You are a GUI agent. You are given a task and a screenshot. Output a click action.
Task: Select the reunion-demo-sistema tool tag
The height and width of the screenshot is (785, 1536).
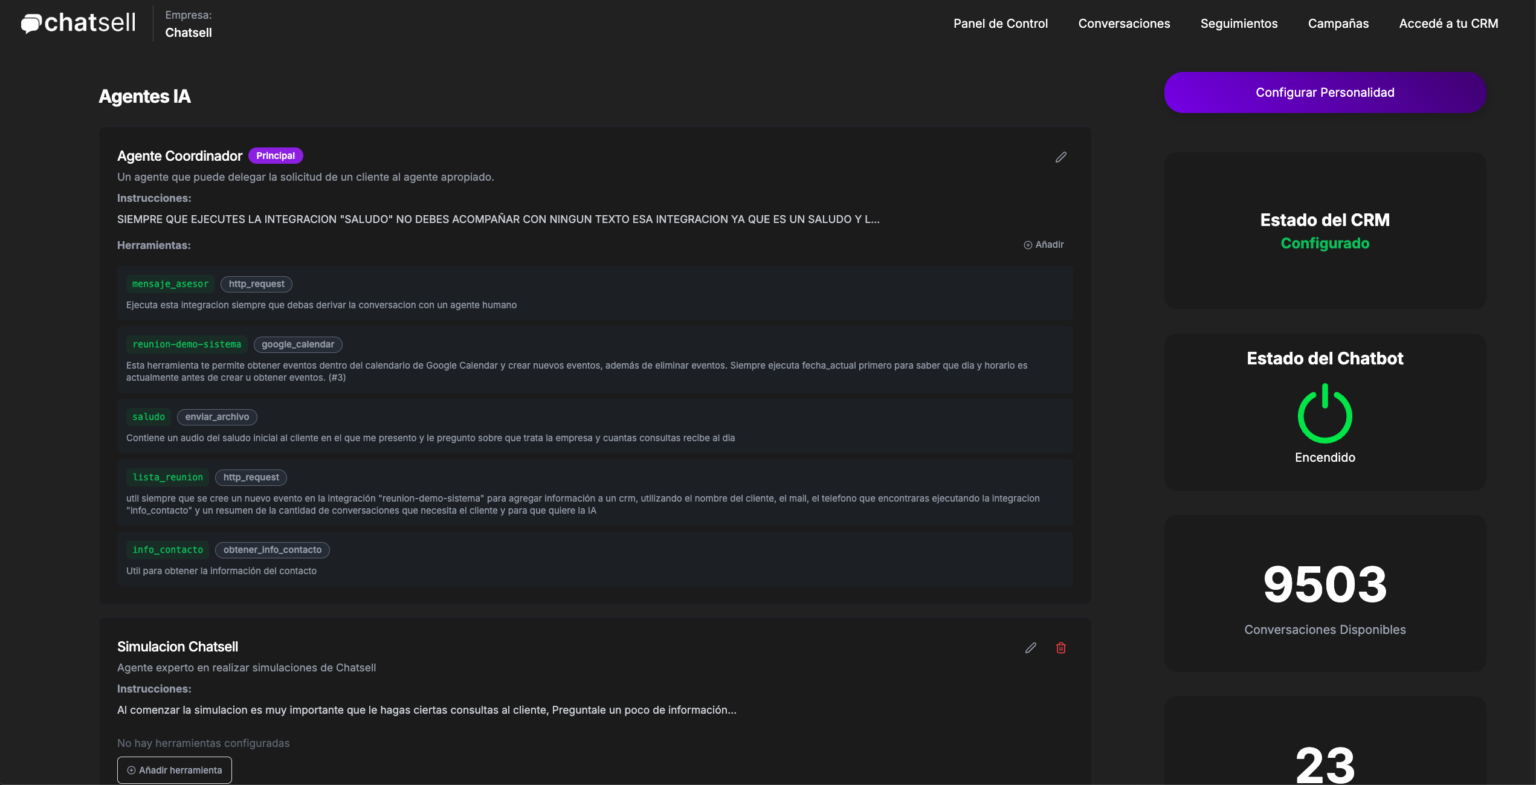pyautogui.click(x=186, y=344)
